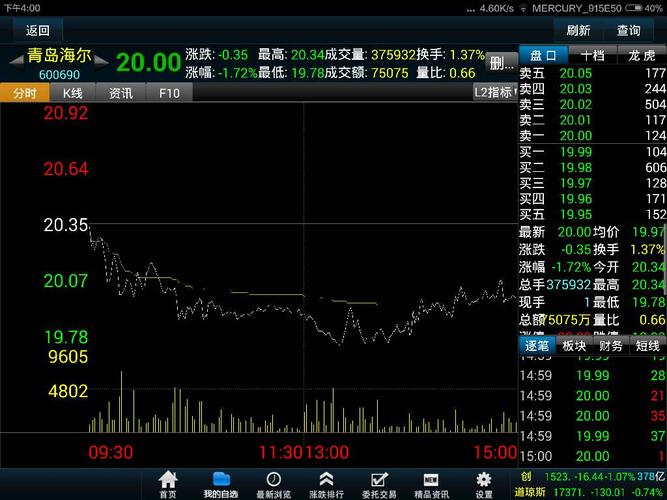
Task: Tap the battery indicator in status bar
Action: click(633, 8)
